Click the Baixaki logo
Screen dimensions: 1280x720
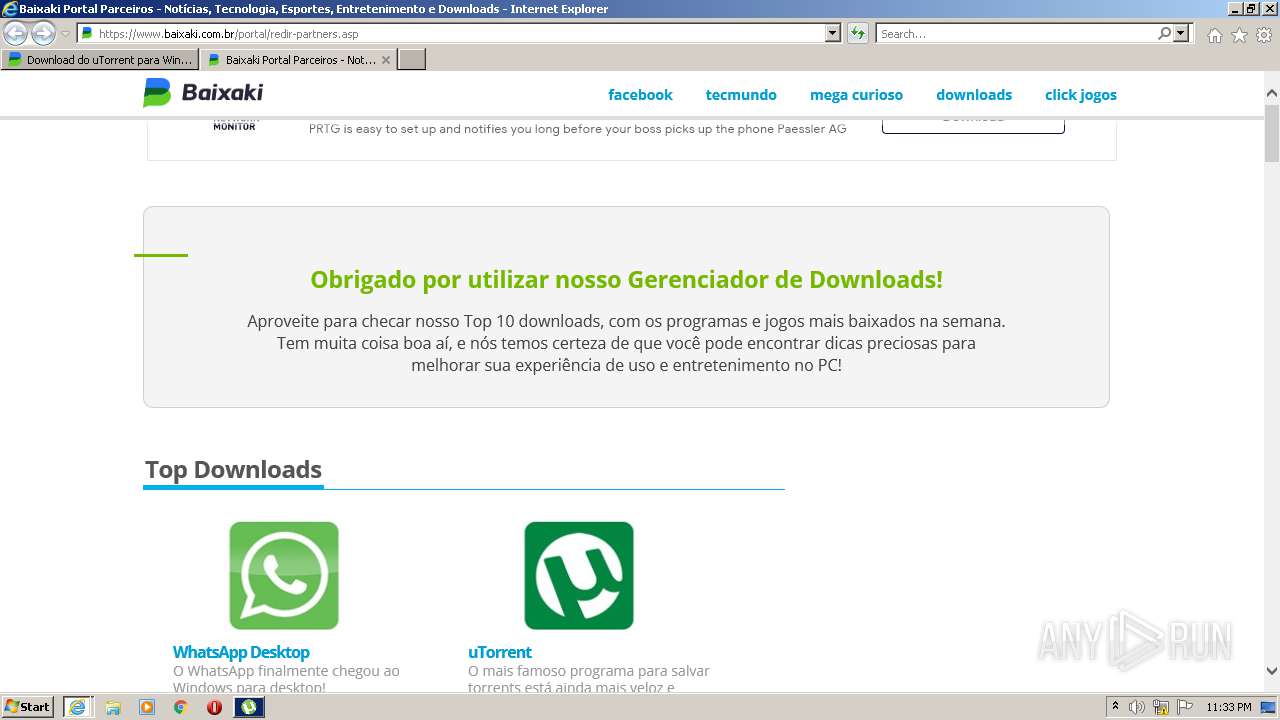203,93
